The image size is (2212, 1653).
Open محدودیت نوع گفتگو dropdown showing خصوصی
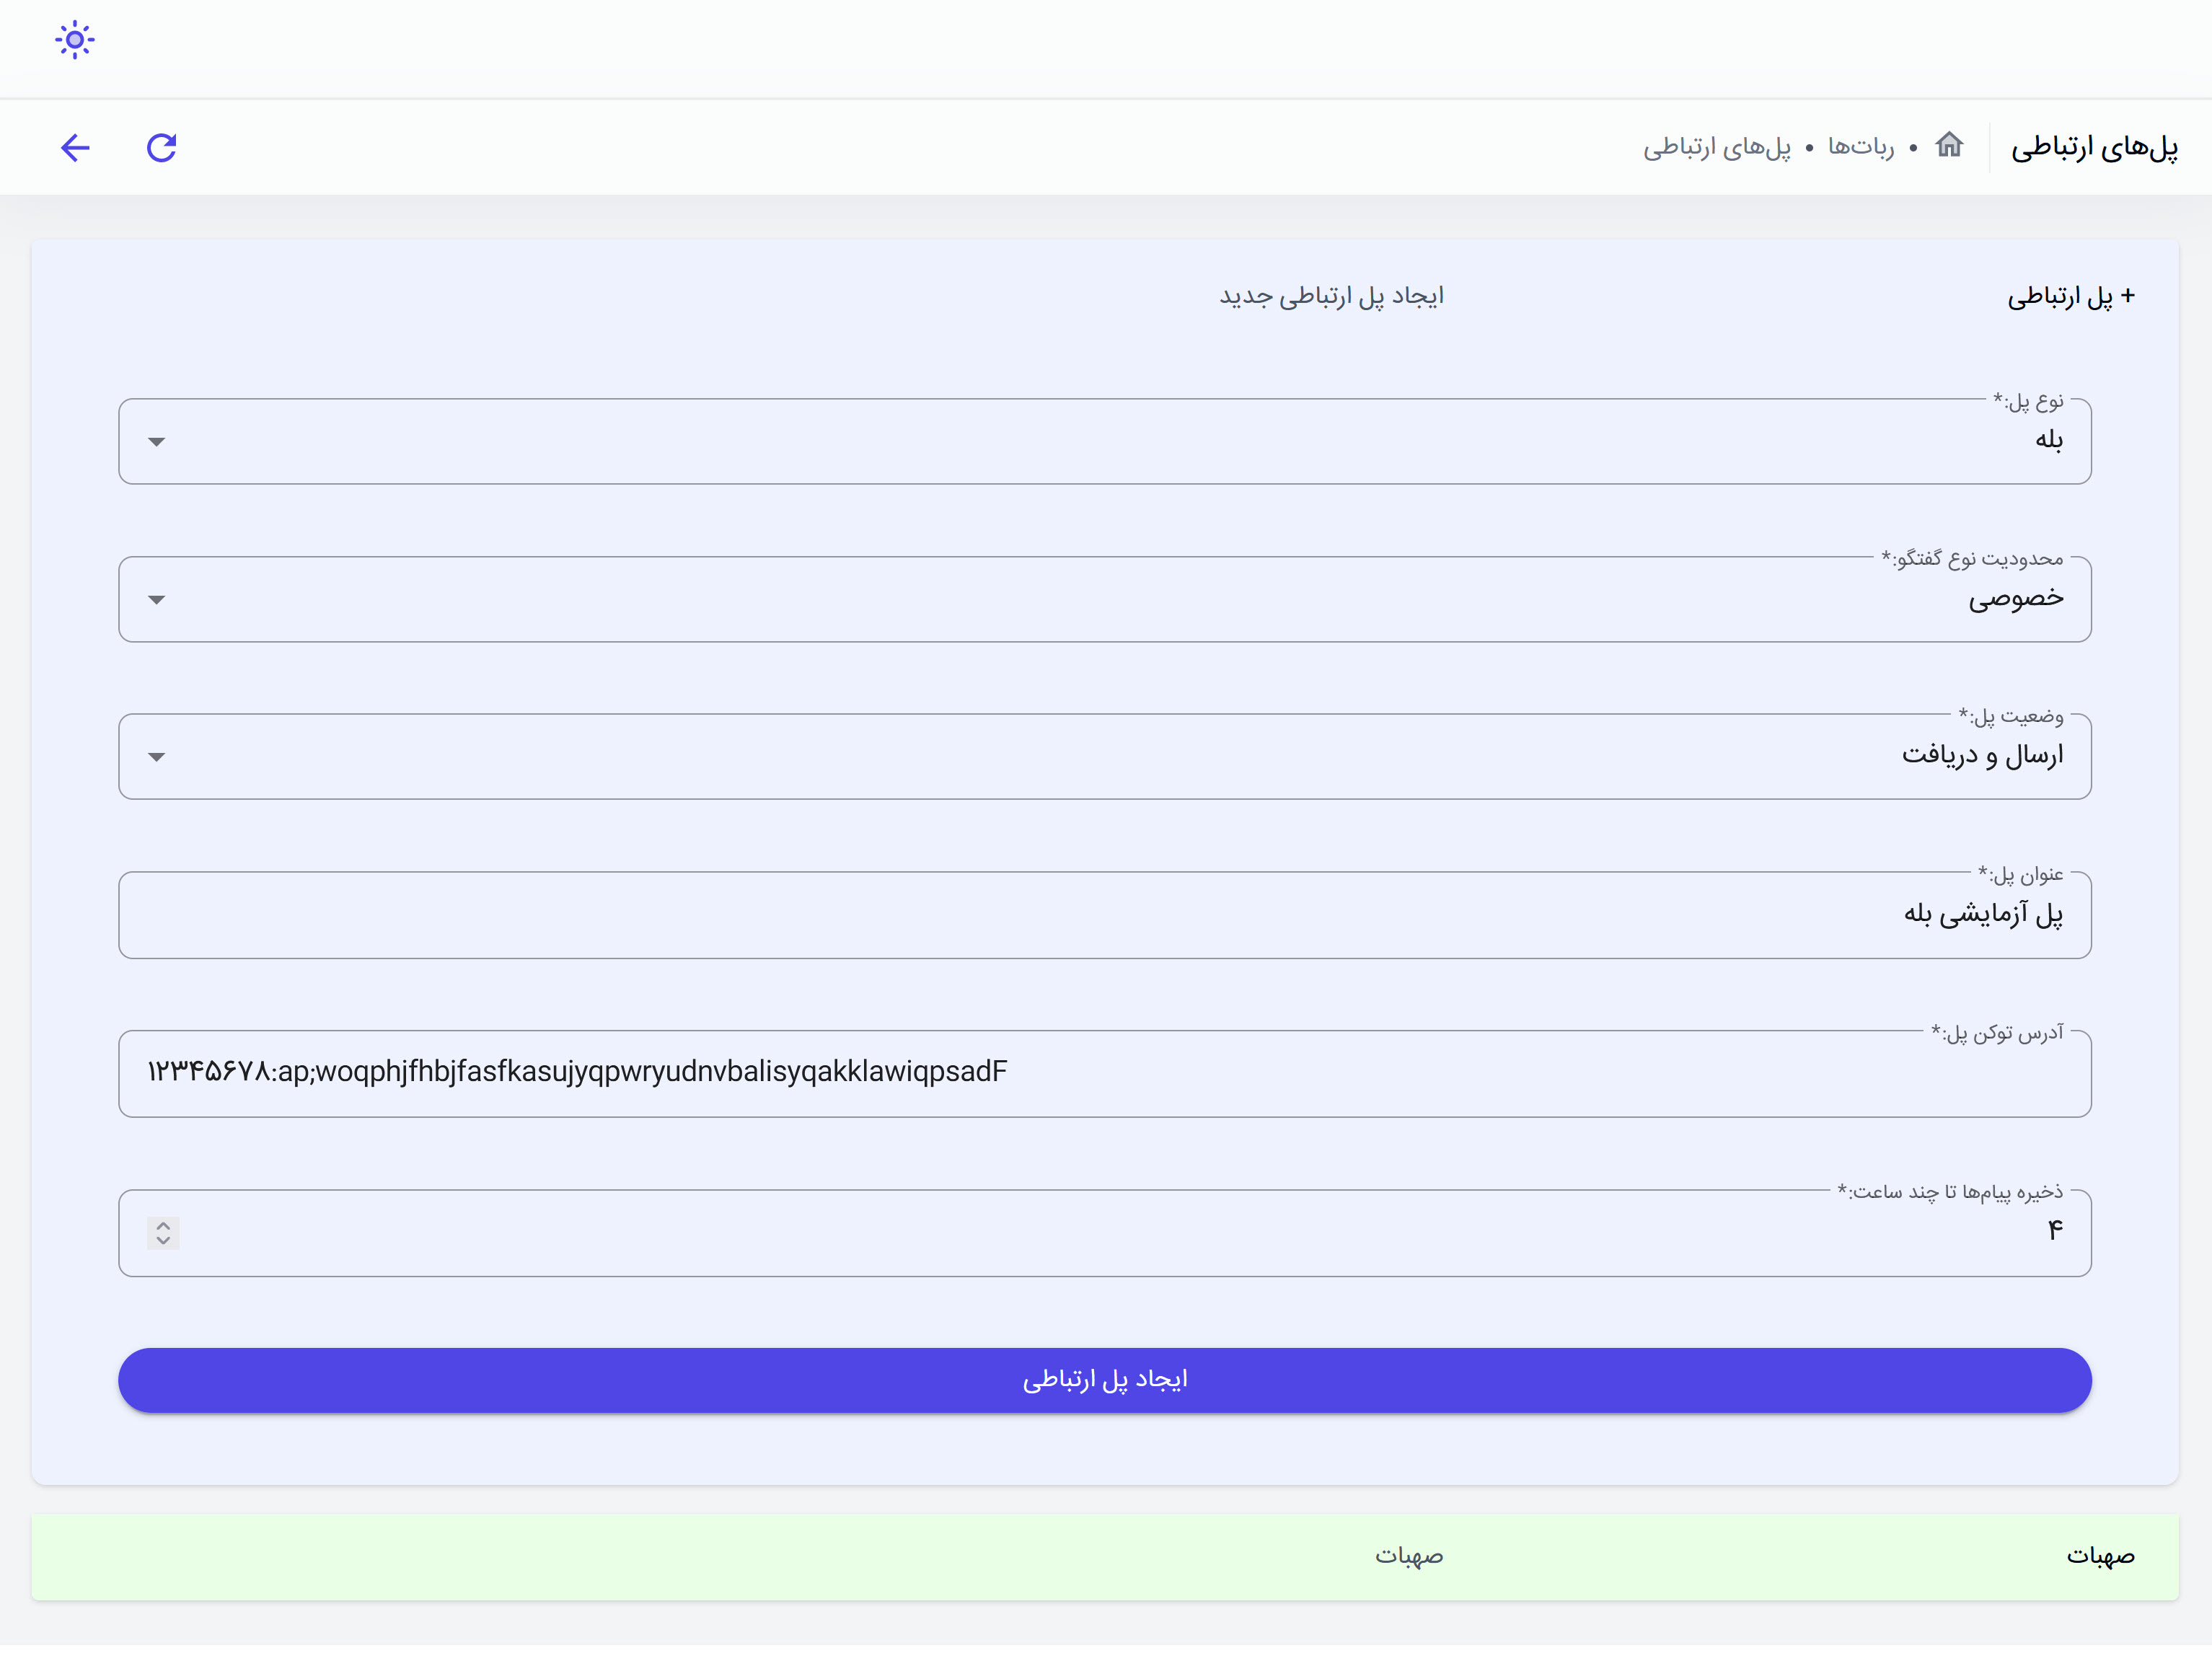coord(1104,599)
